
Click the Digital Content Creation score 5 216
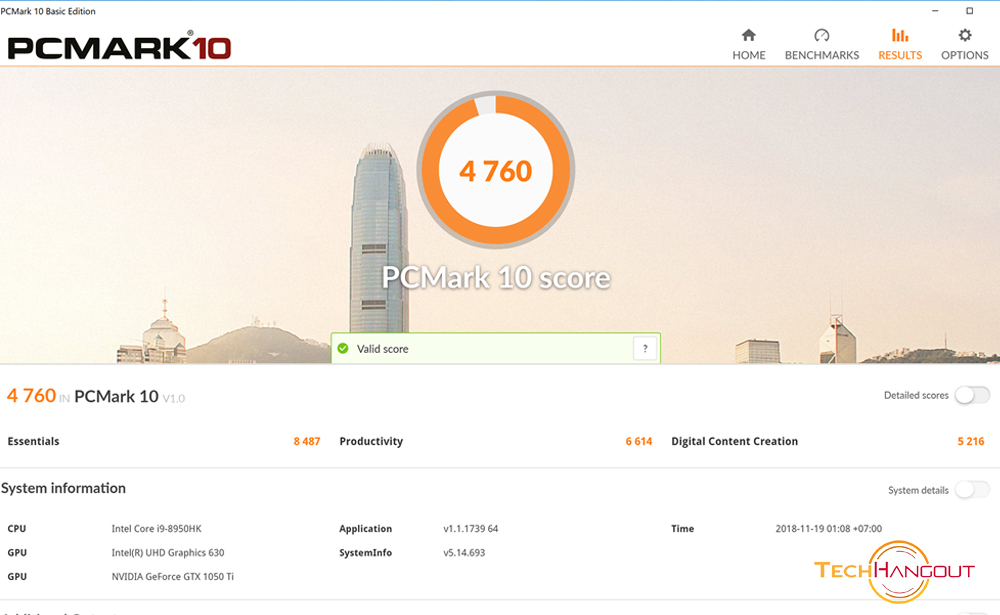pyautogui.click(x=971, y=441)
